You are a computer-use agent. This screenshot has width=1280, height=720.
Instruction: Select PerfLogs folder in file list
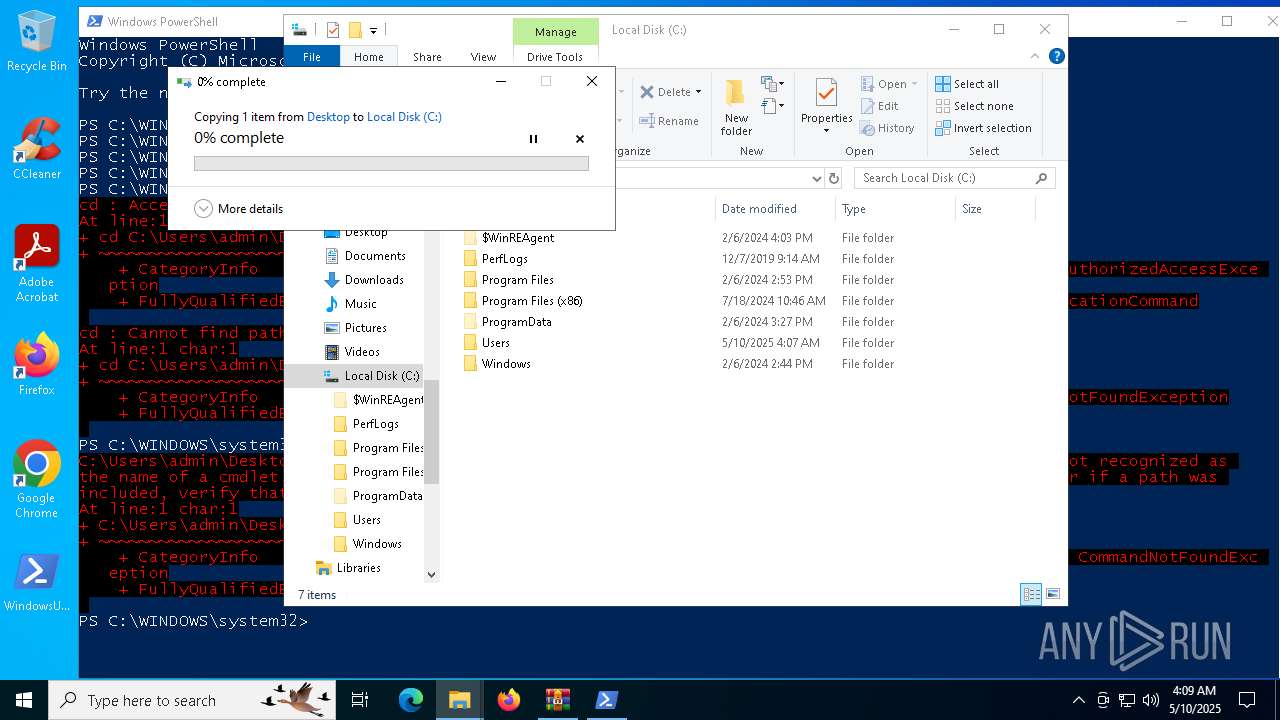(505, 259)
